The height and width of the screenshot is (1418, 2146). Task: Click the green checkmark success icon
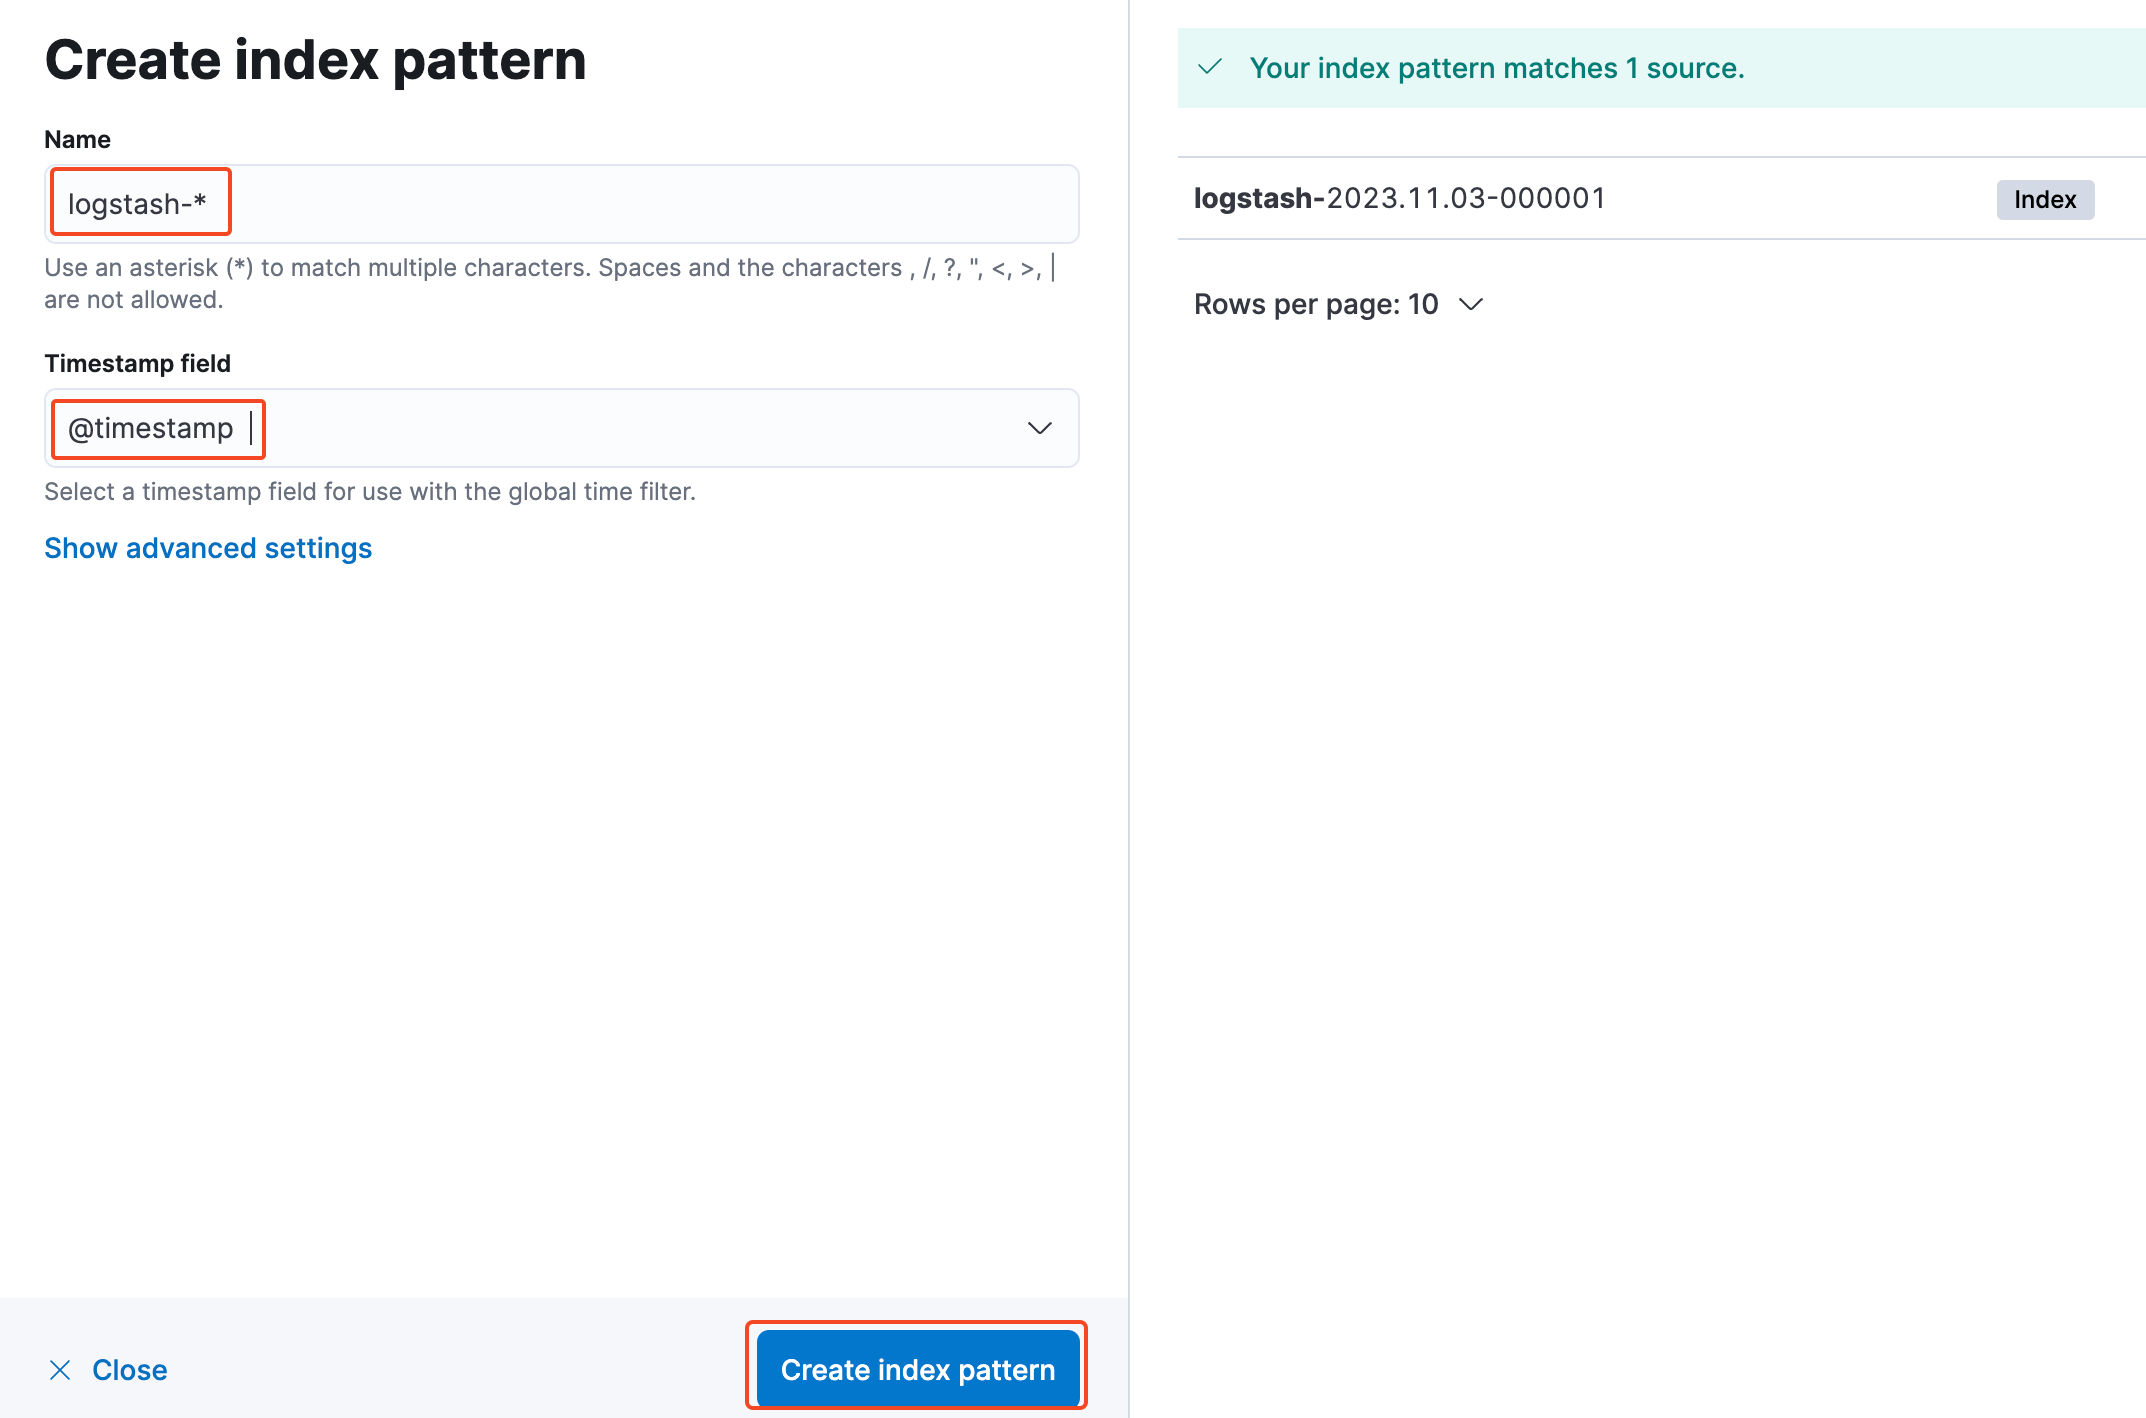(x=1210, y=67)
